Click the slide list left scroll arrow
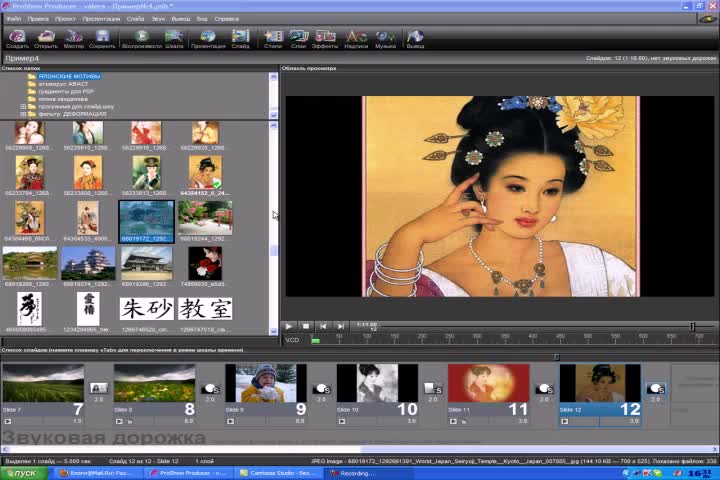 [x=5, y=449]
